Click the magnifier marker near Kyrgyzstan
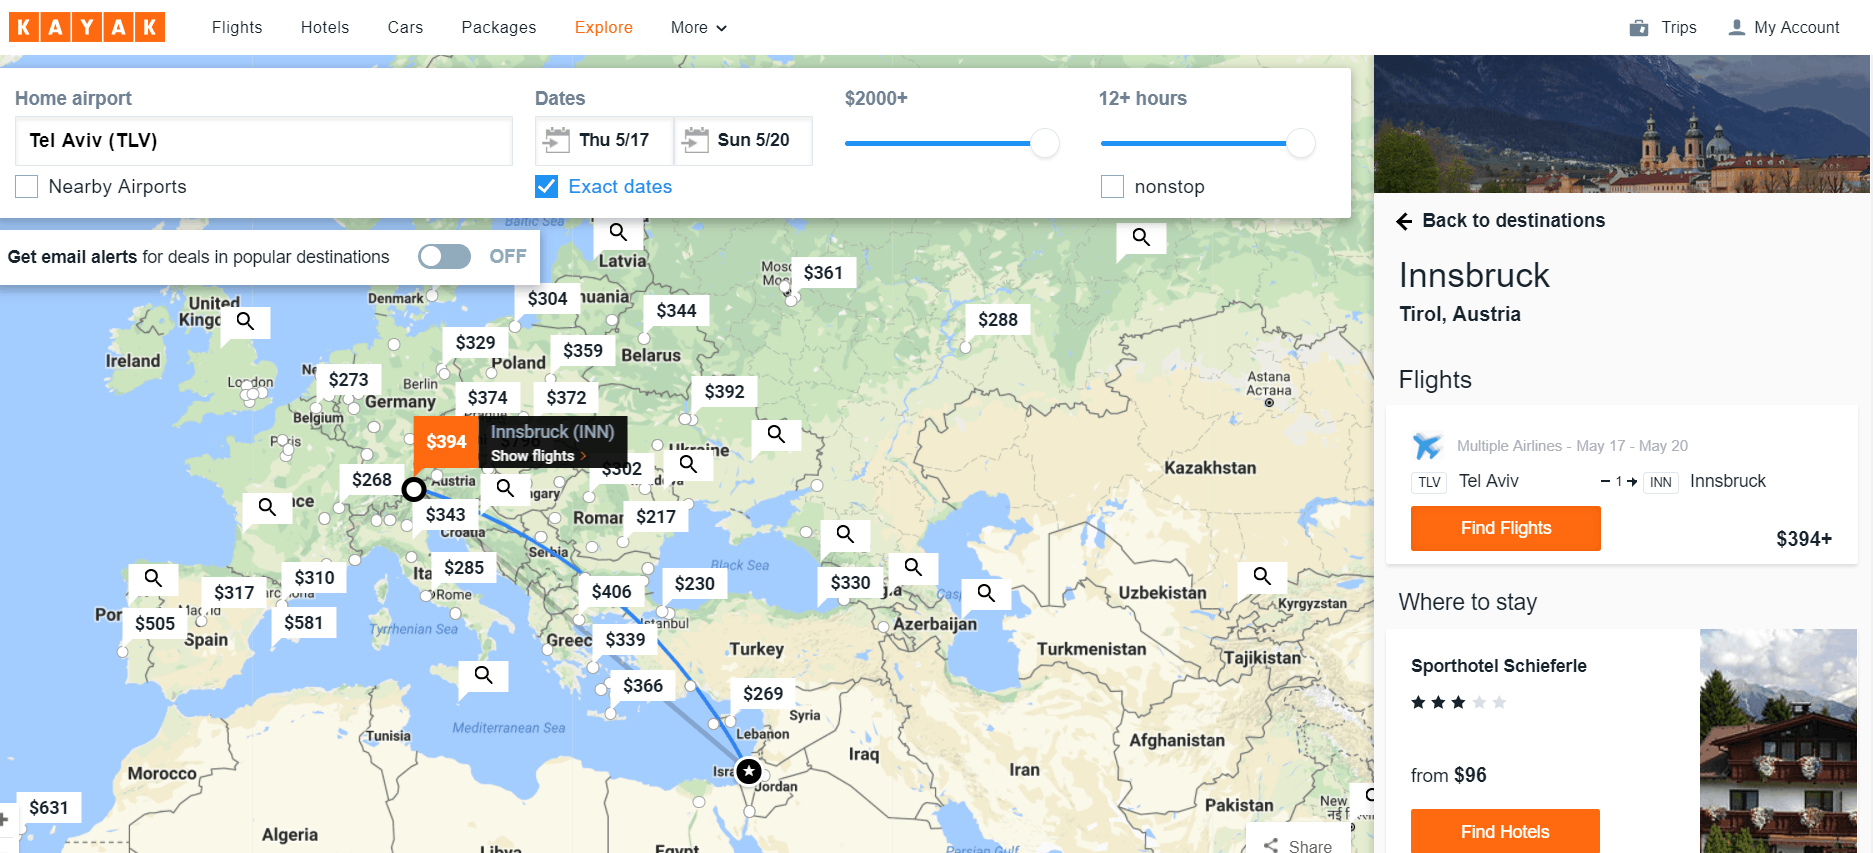 1262,576
